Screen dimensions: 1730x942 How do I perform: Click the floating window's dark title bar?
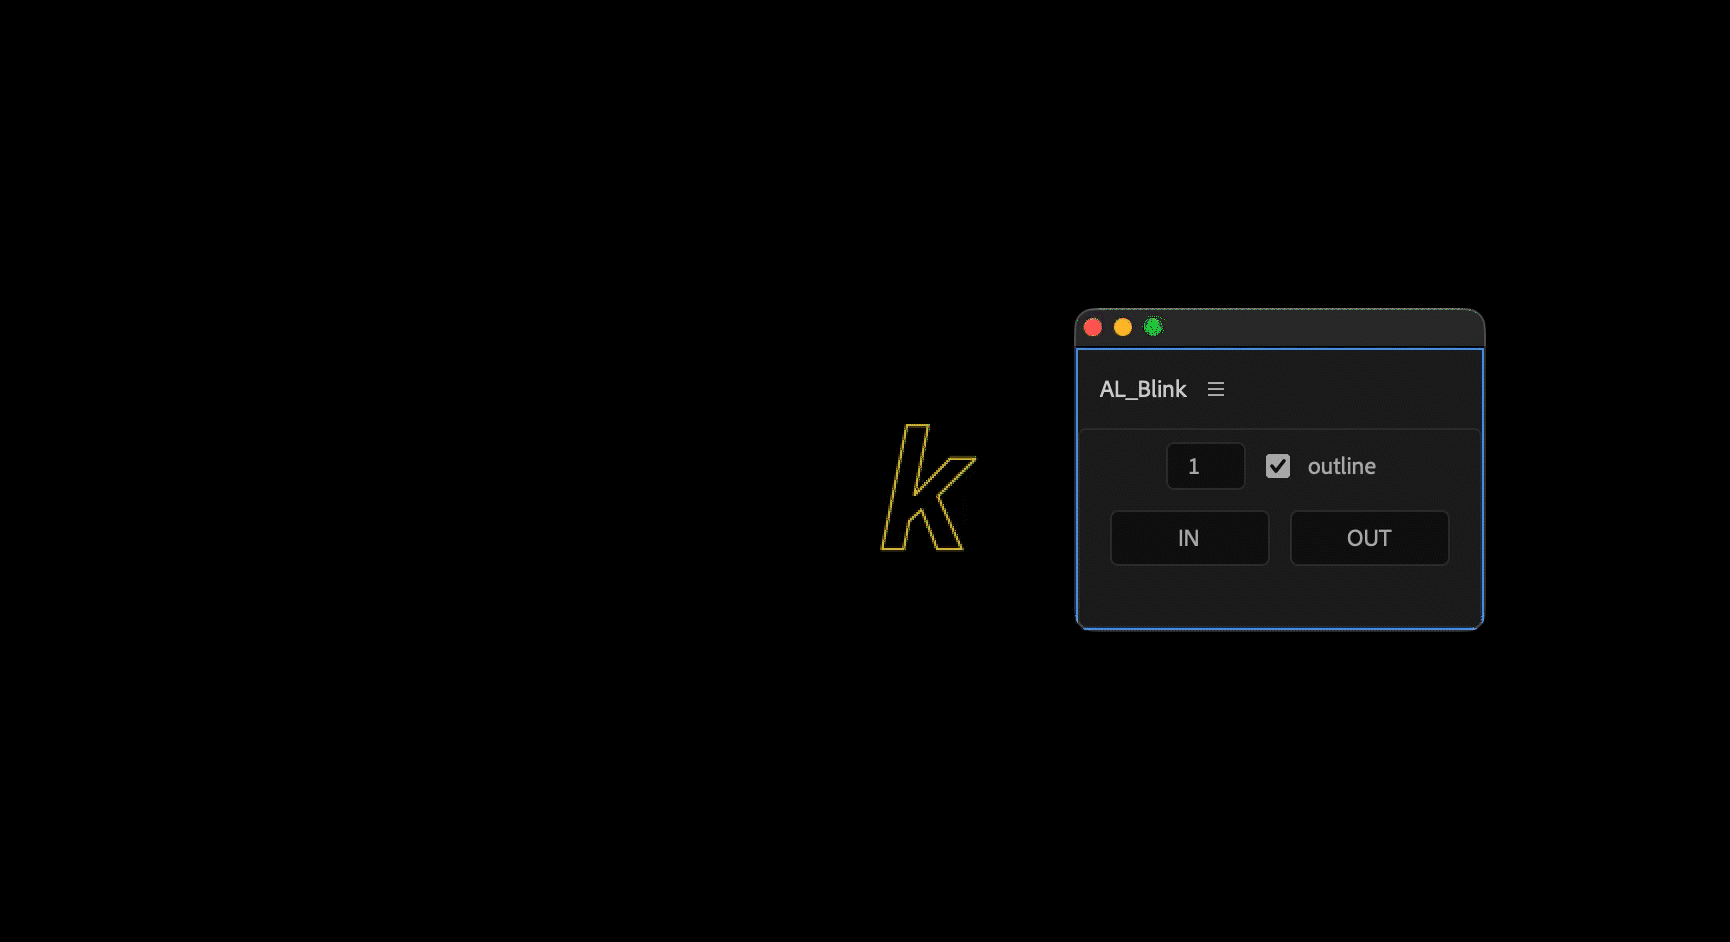point(1320,327)
